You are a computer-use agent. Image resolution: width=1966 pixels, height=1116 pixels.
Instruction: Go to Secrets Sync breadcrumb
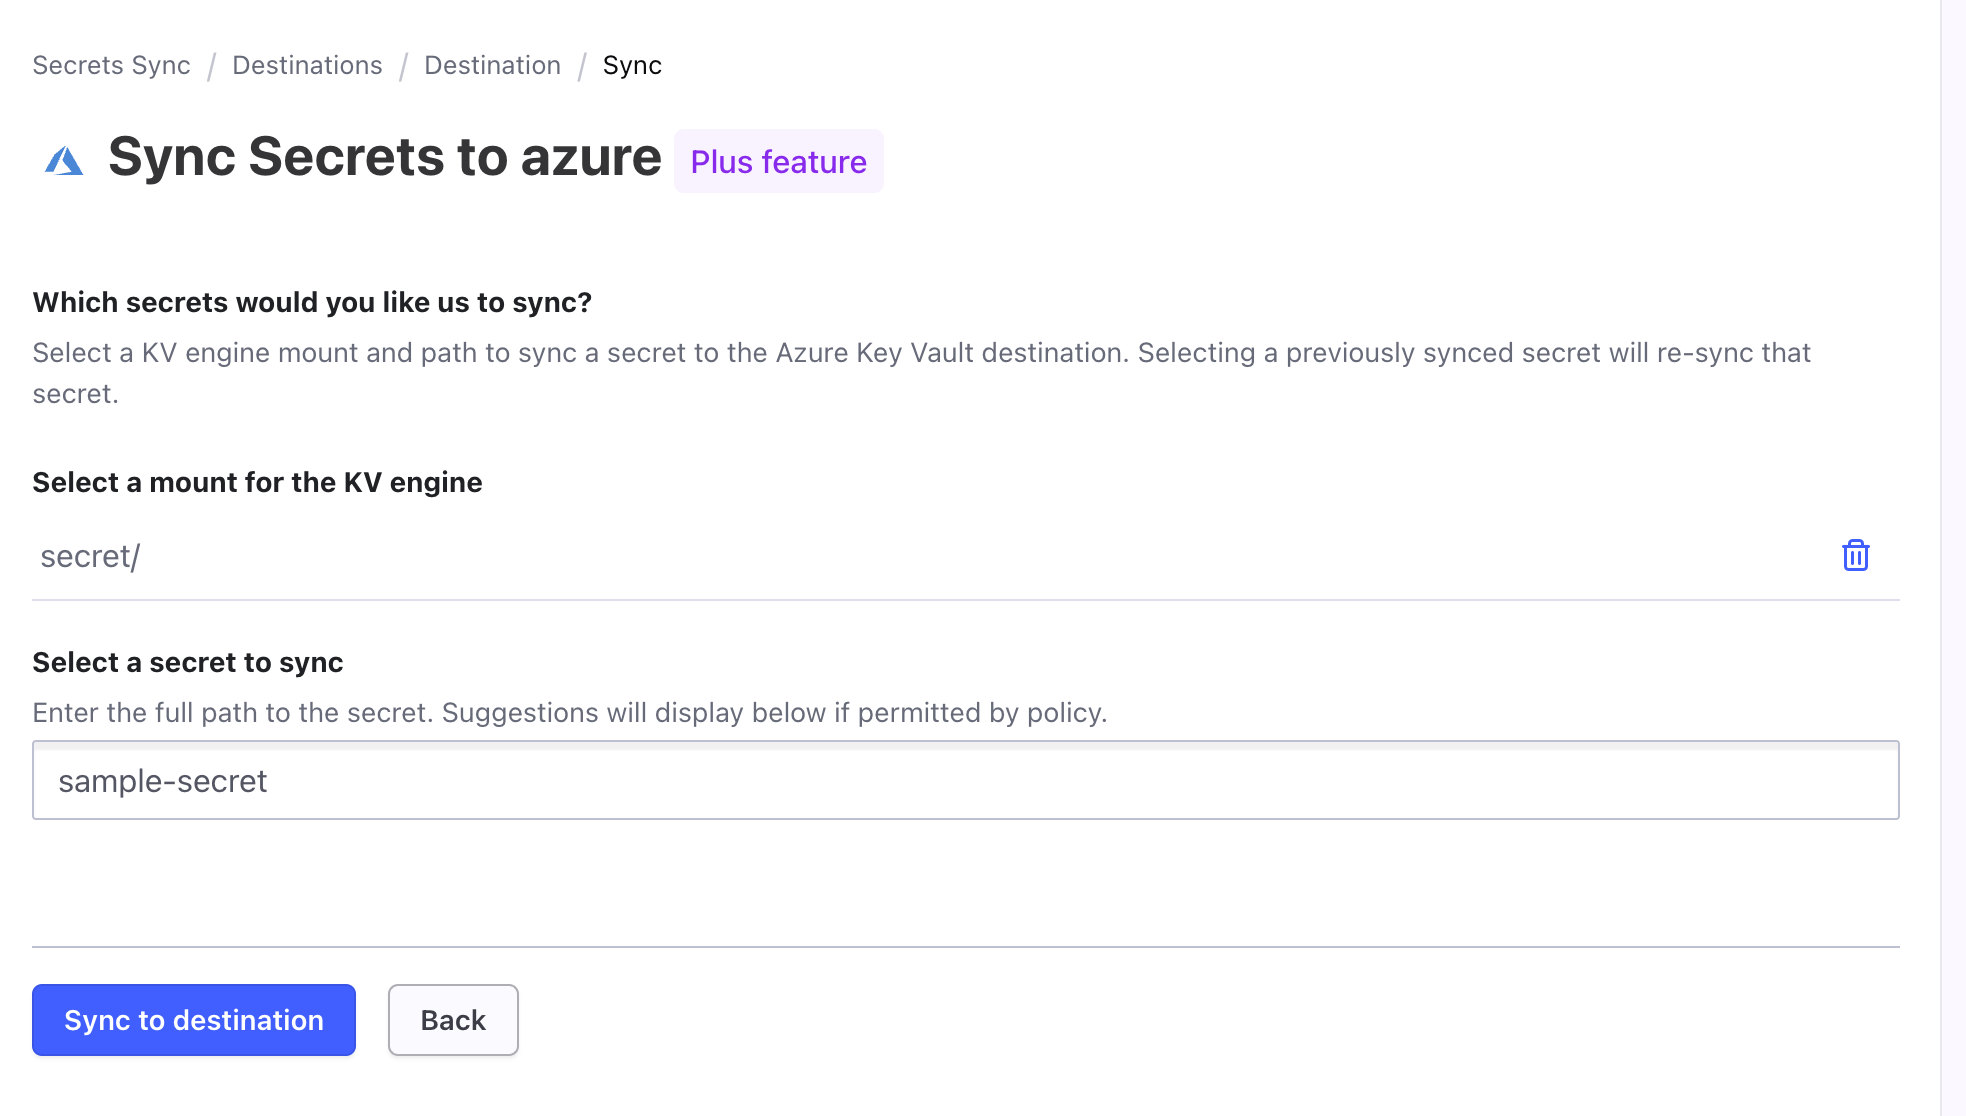click(x=111, y=65)
